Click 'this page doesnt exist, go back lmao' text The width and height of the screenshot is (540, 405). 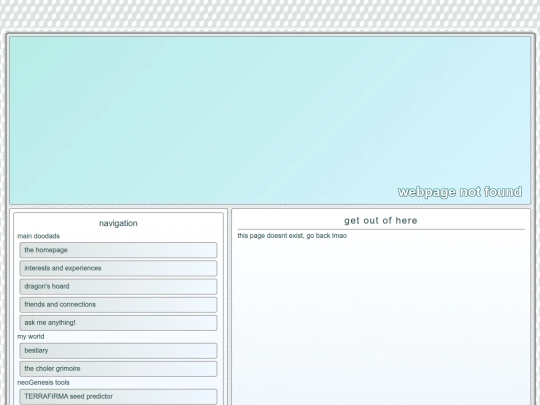(x=292, y=236)
